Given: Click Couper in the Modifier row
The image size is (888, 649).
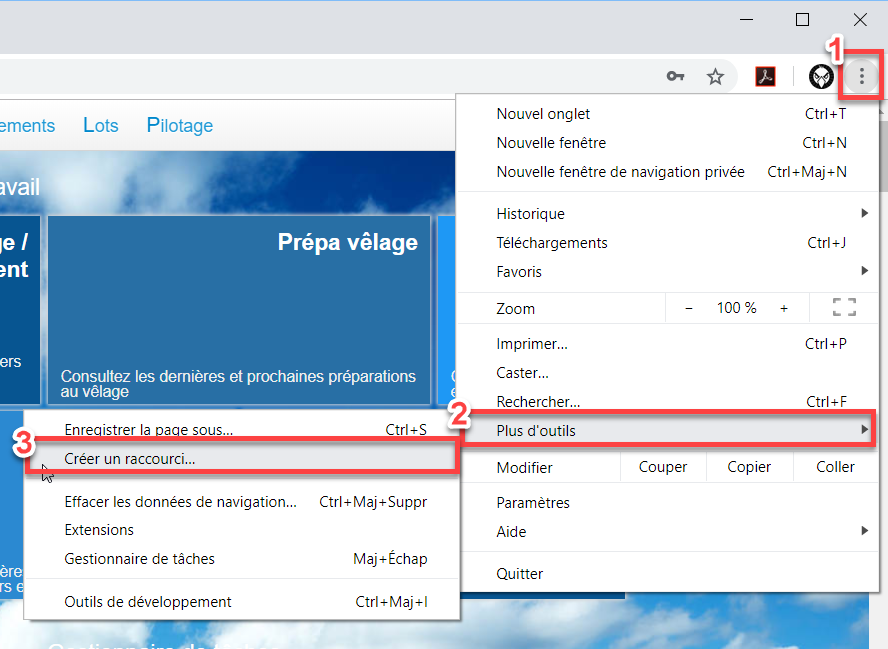Looking at the screenshot, I should coord(663,467).
